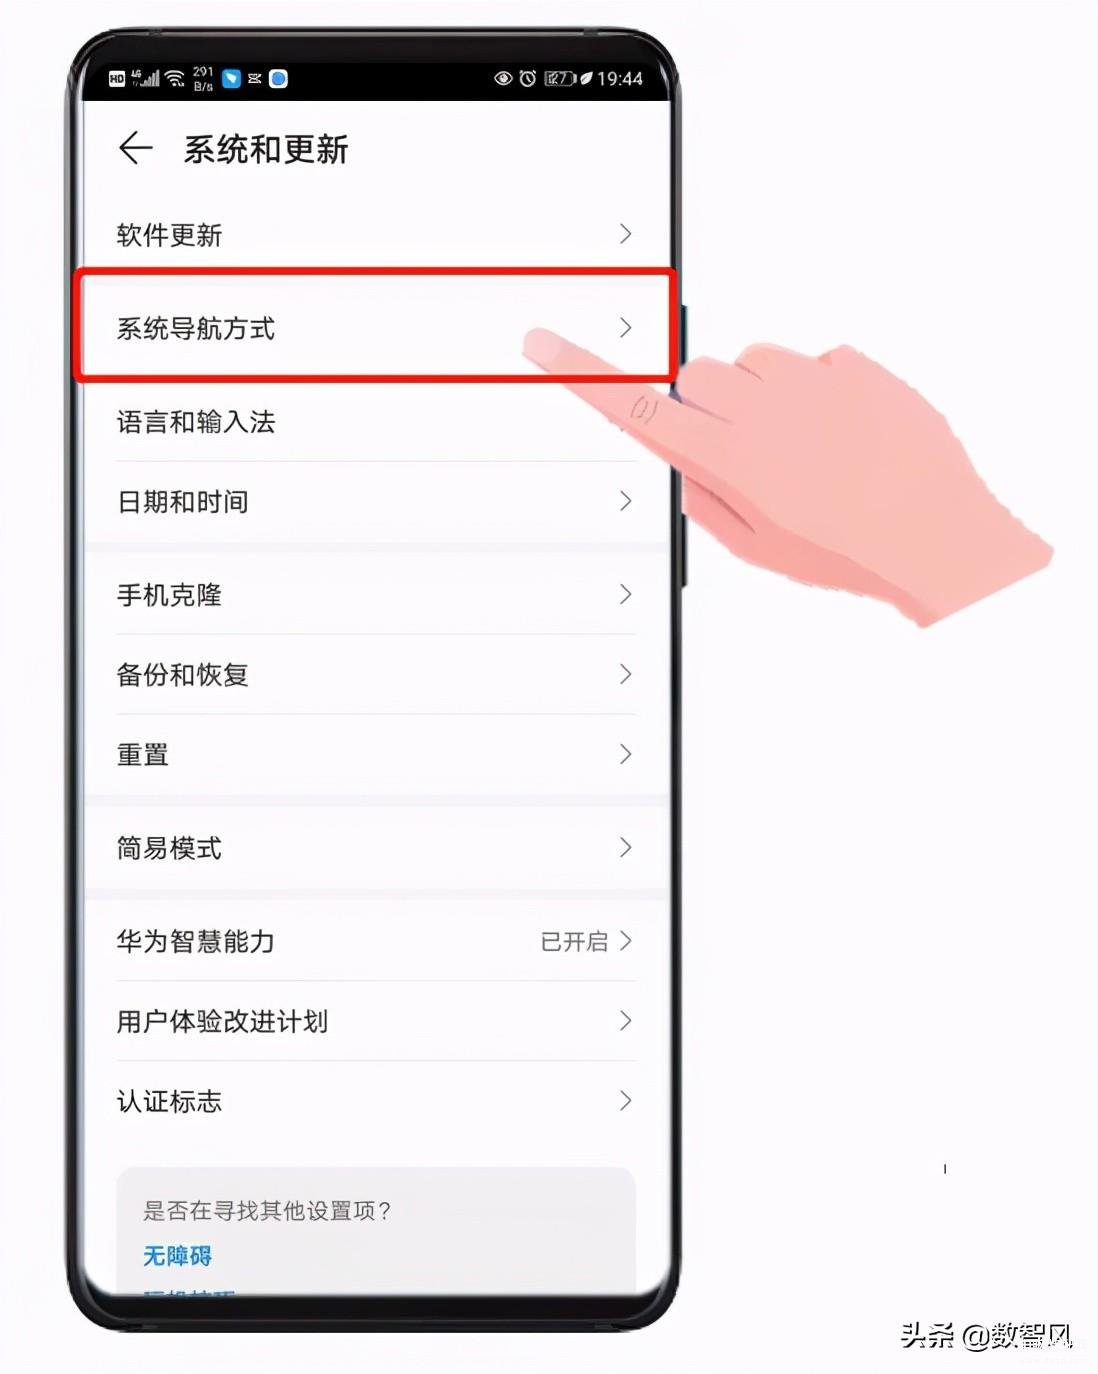1098x1374 pixels.
Task: Open 系统导航方式 settings entry
Action: click(x=376, y=327)
